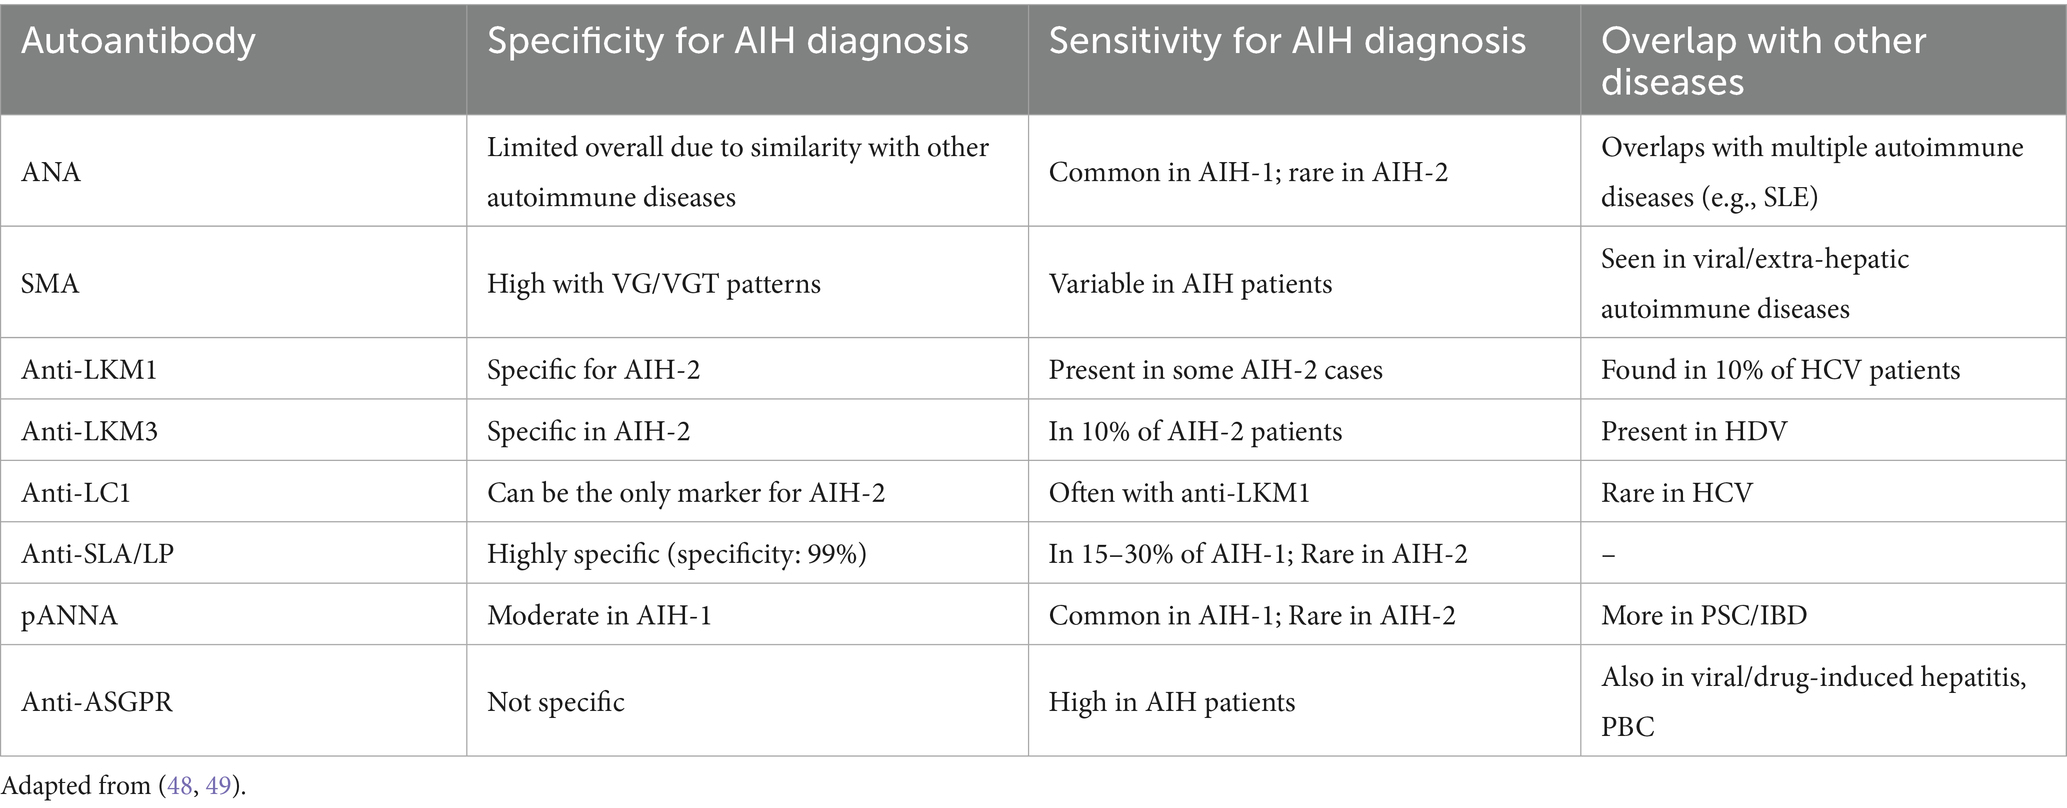Select the Specificity for AIH diagnosis header
Viewport: 2067px width, 808px height.
(x=727, y=41)
